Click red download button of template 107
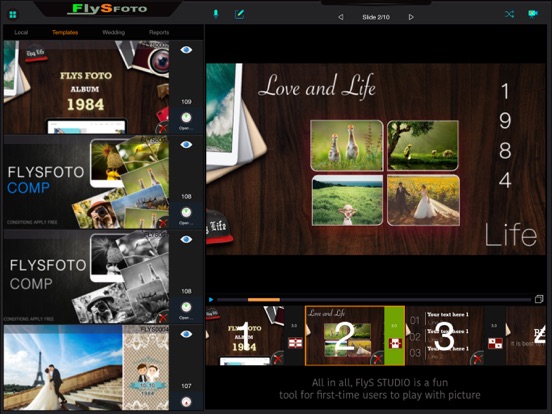The width and height of the screenshot is (552, 414). (186, 402)
